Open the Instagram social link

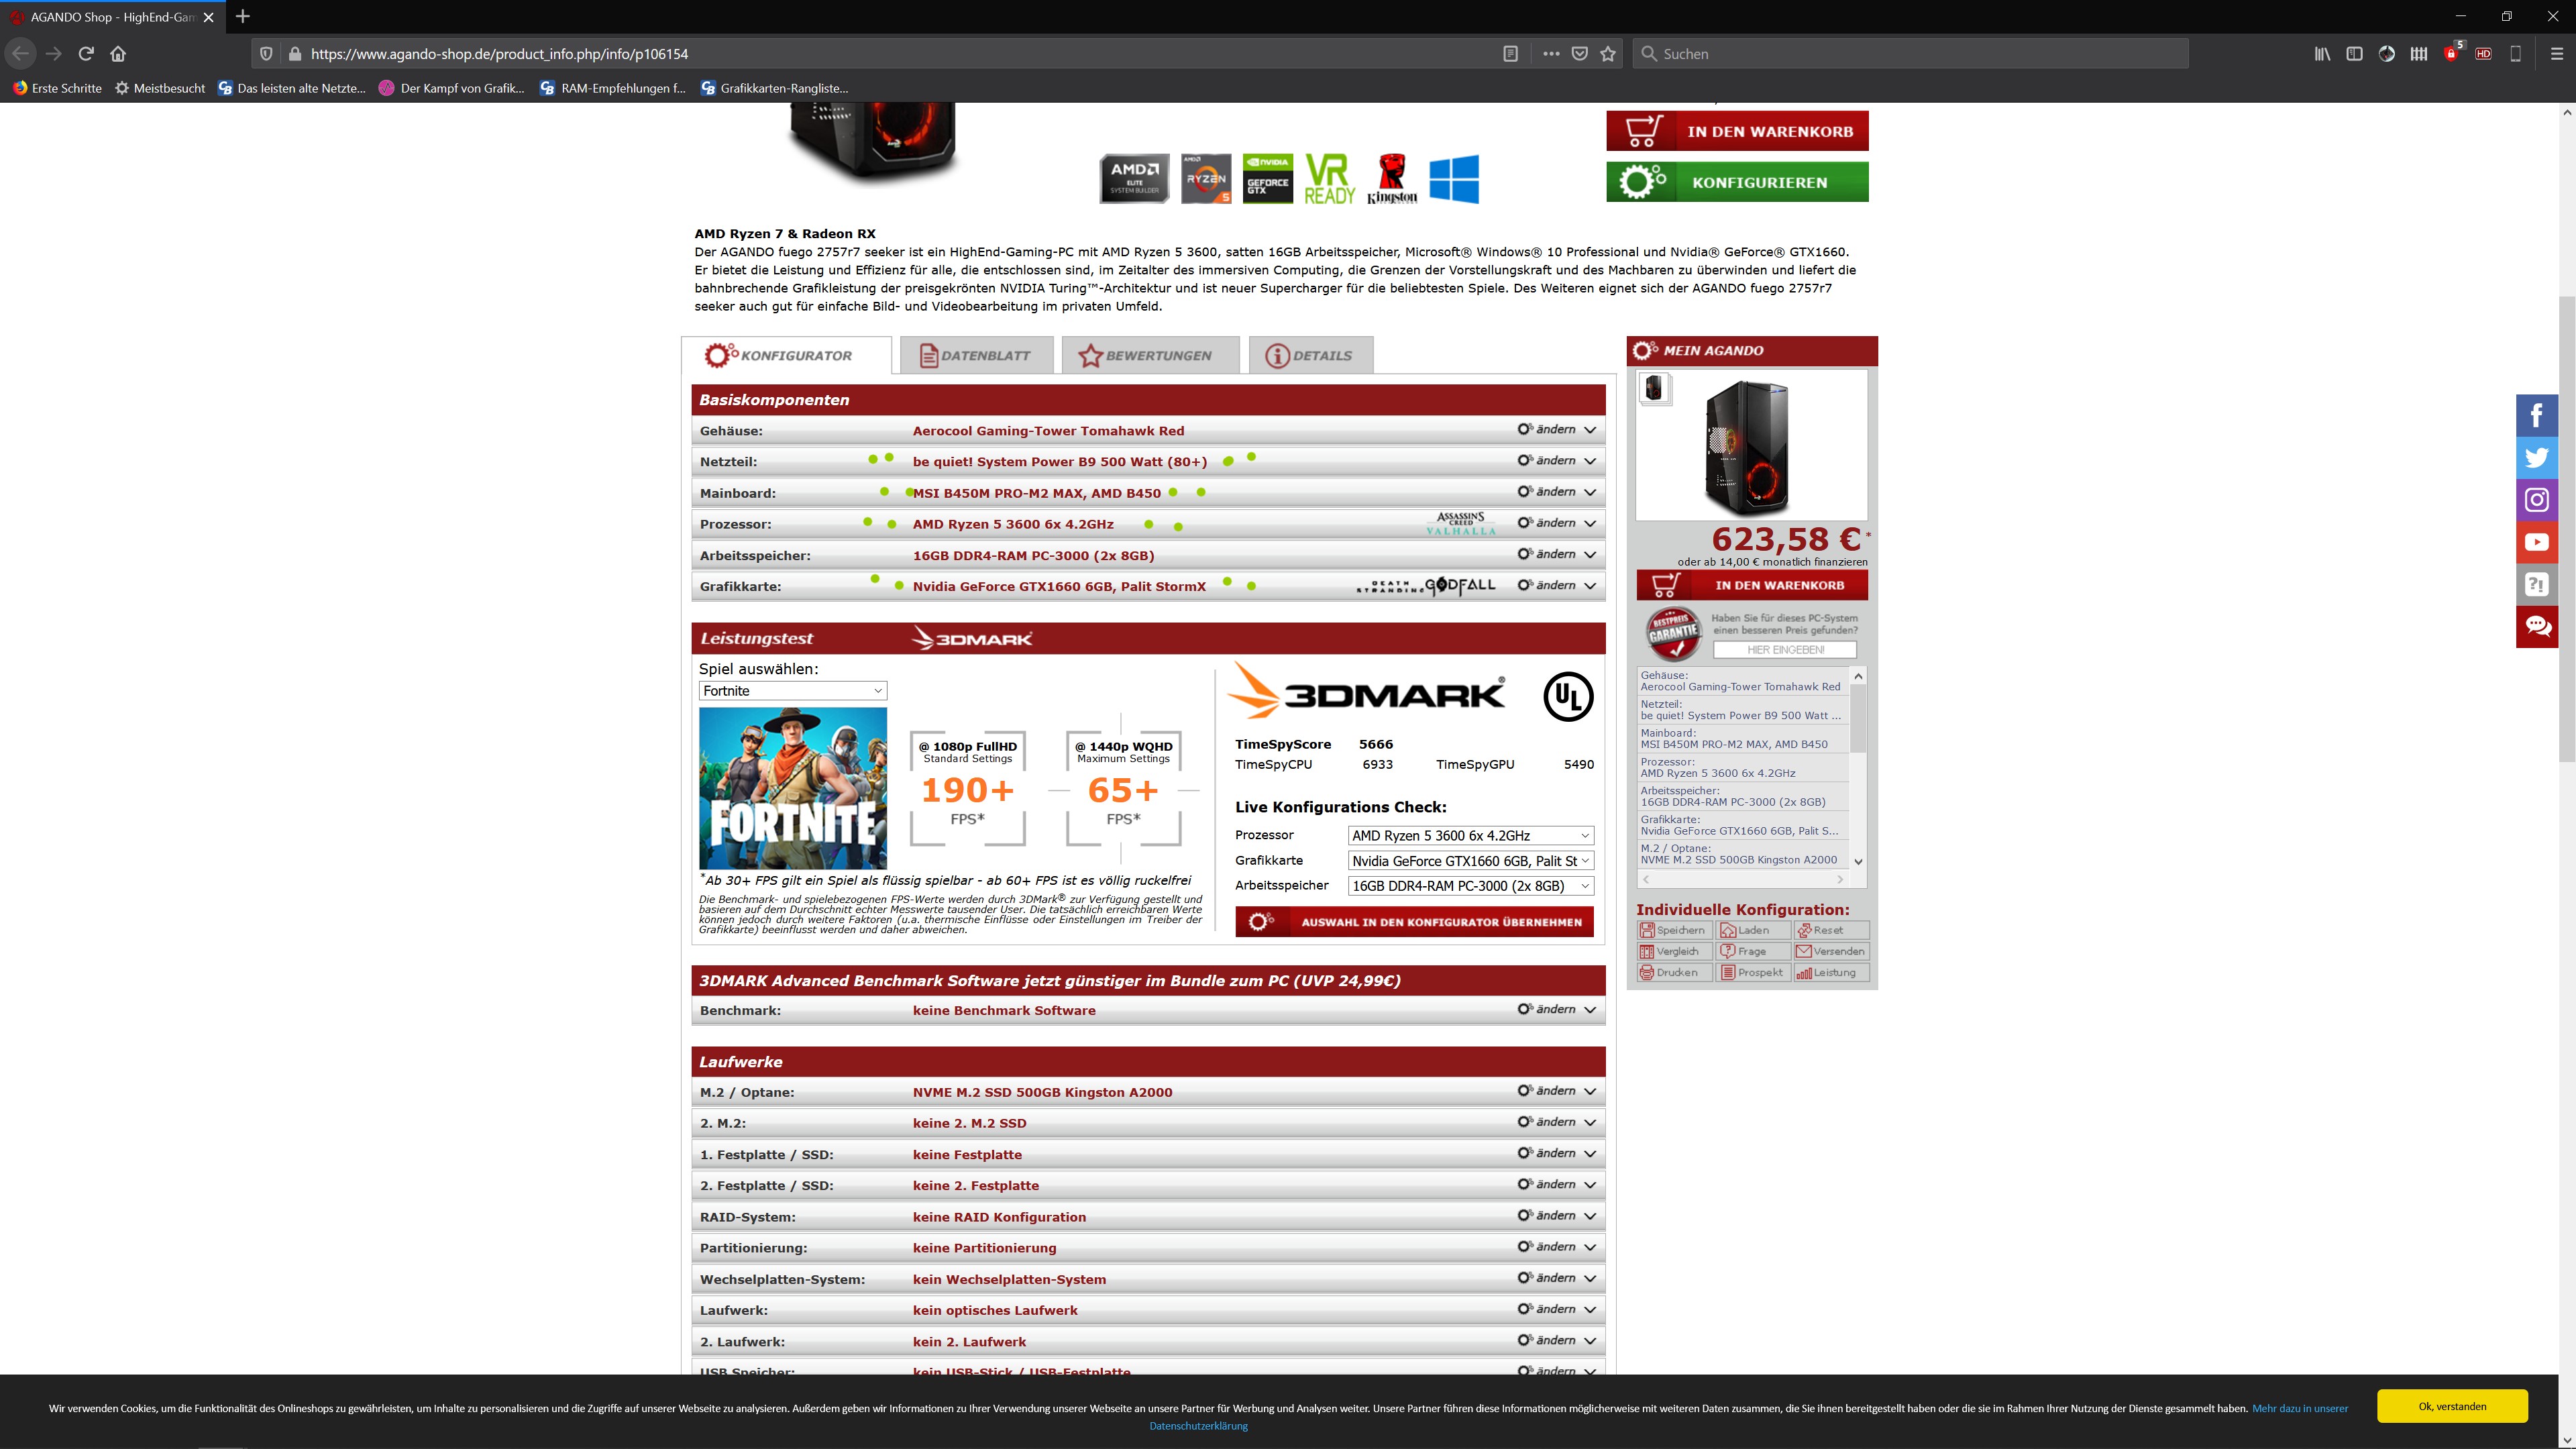[x=2536, y=500]
